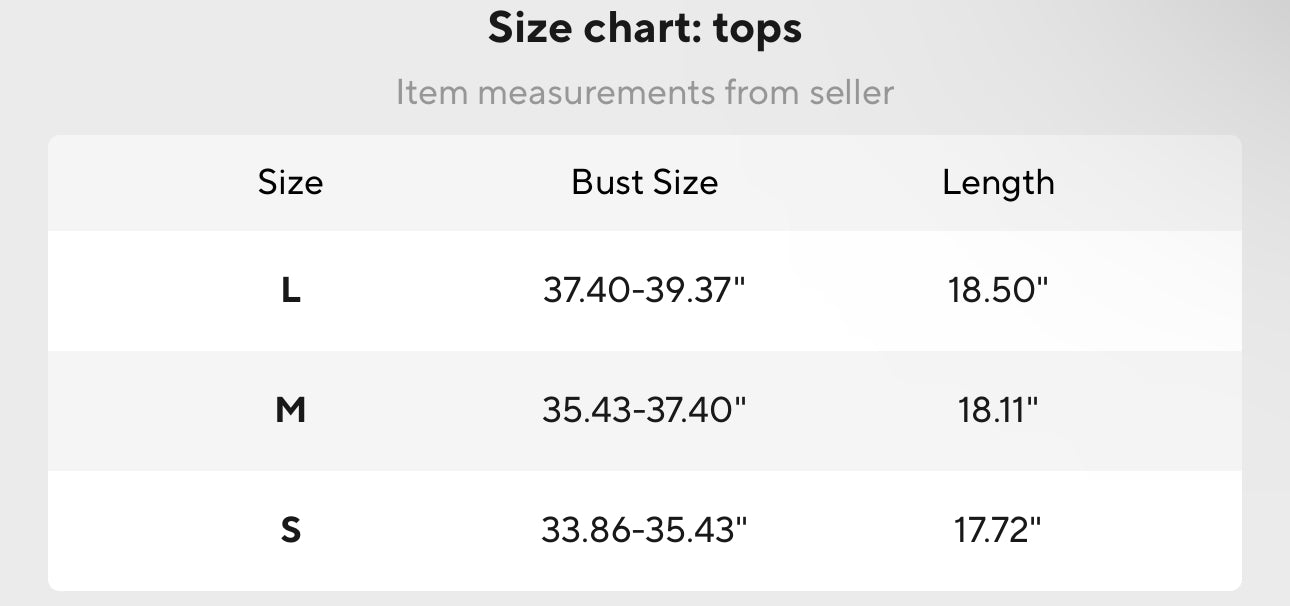
Task: Select the L size row label
Action: (290, 291)
